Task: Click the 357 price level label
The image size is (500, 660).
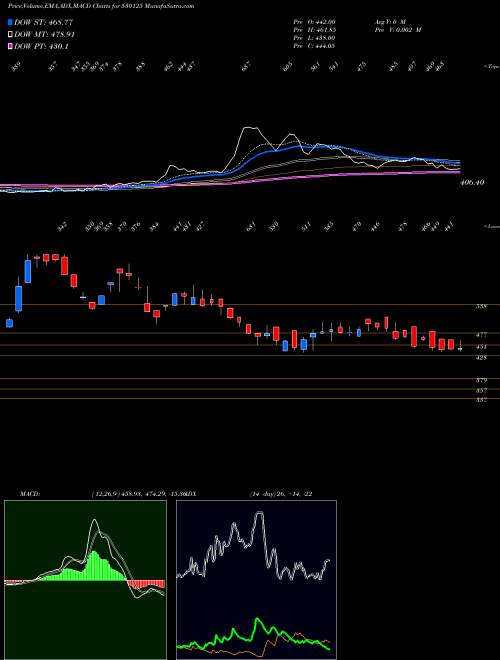Action: (x=481, y=391)
